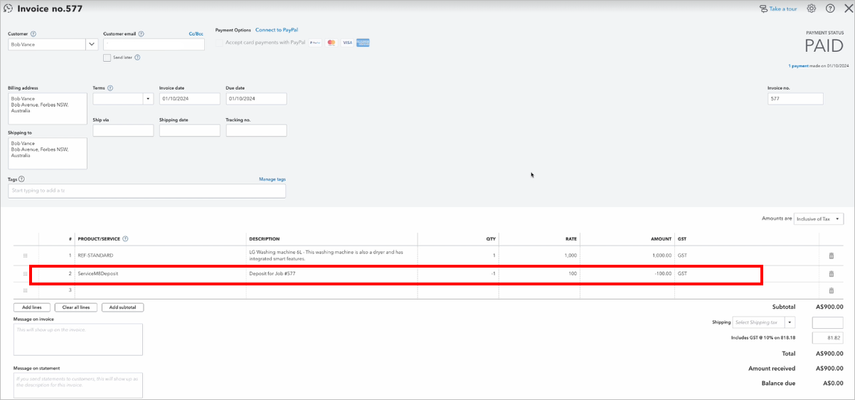
Task: Click the GST cell of REF-STANDARD line
Action: point(746,256)
